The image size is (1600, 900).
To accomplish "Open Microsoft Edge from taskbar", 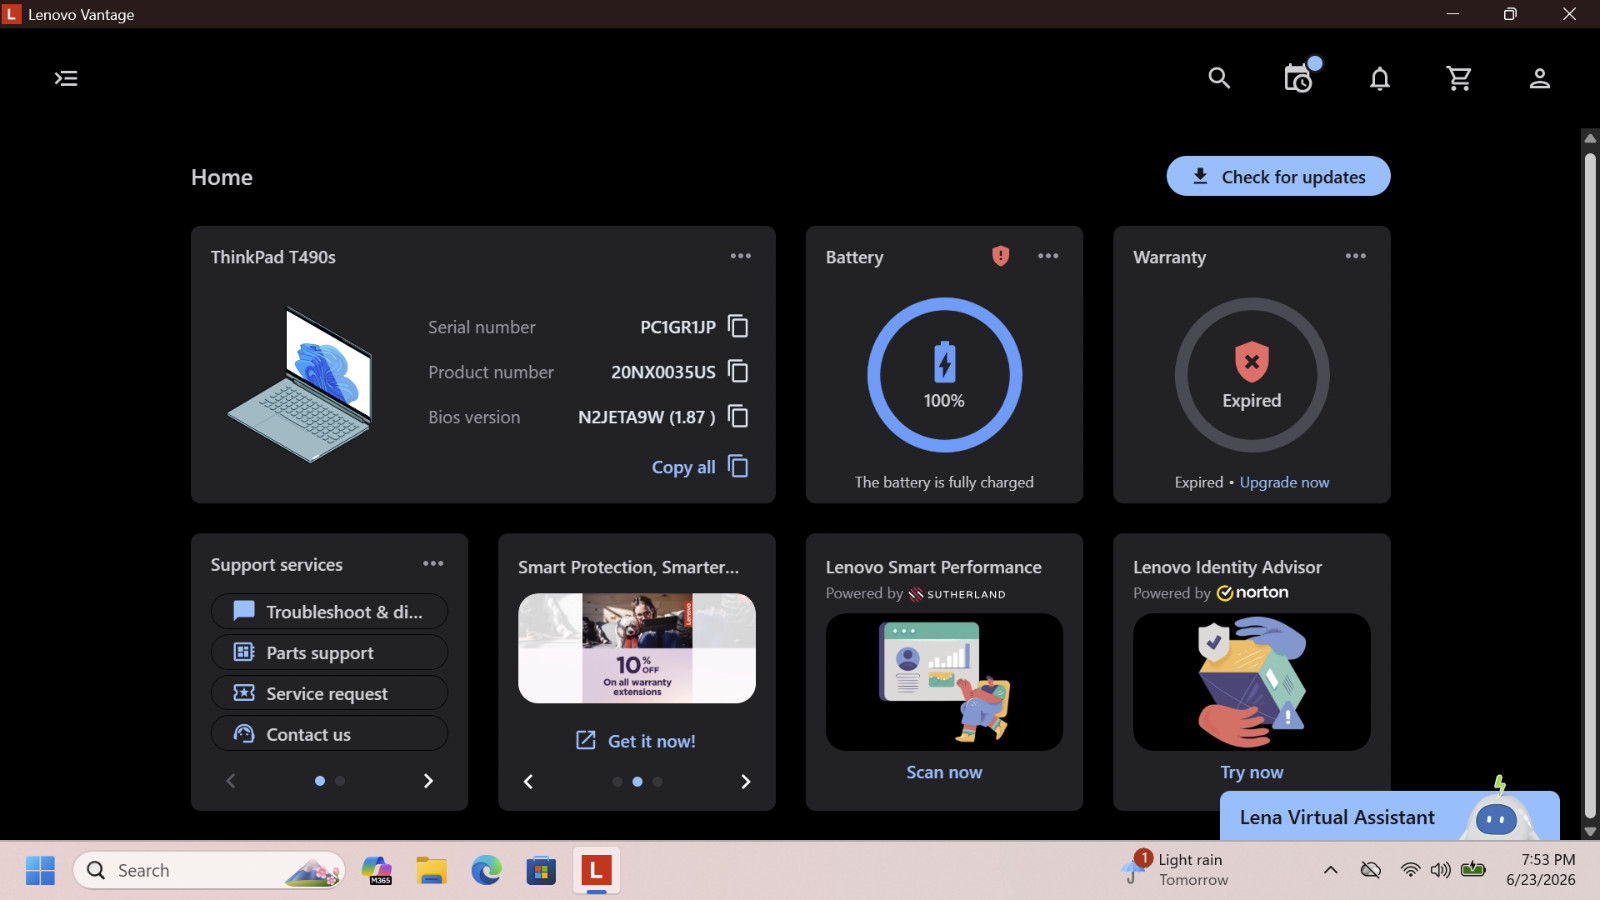I will point(486,871).
